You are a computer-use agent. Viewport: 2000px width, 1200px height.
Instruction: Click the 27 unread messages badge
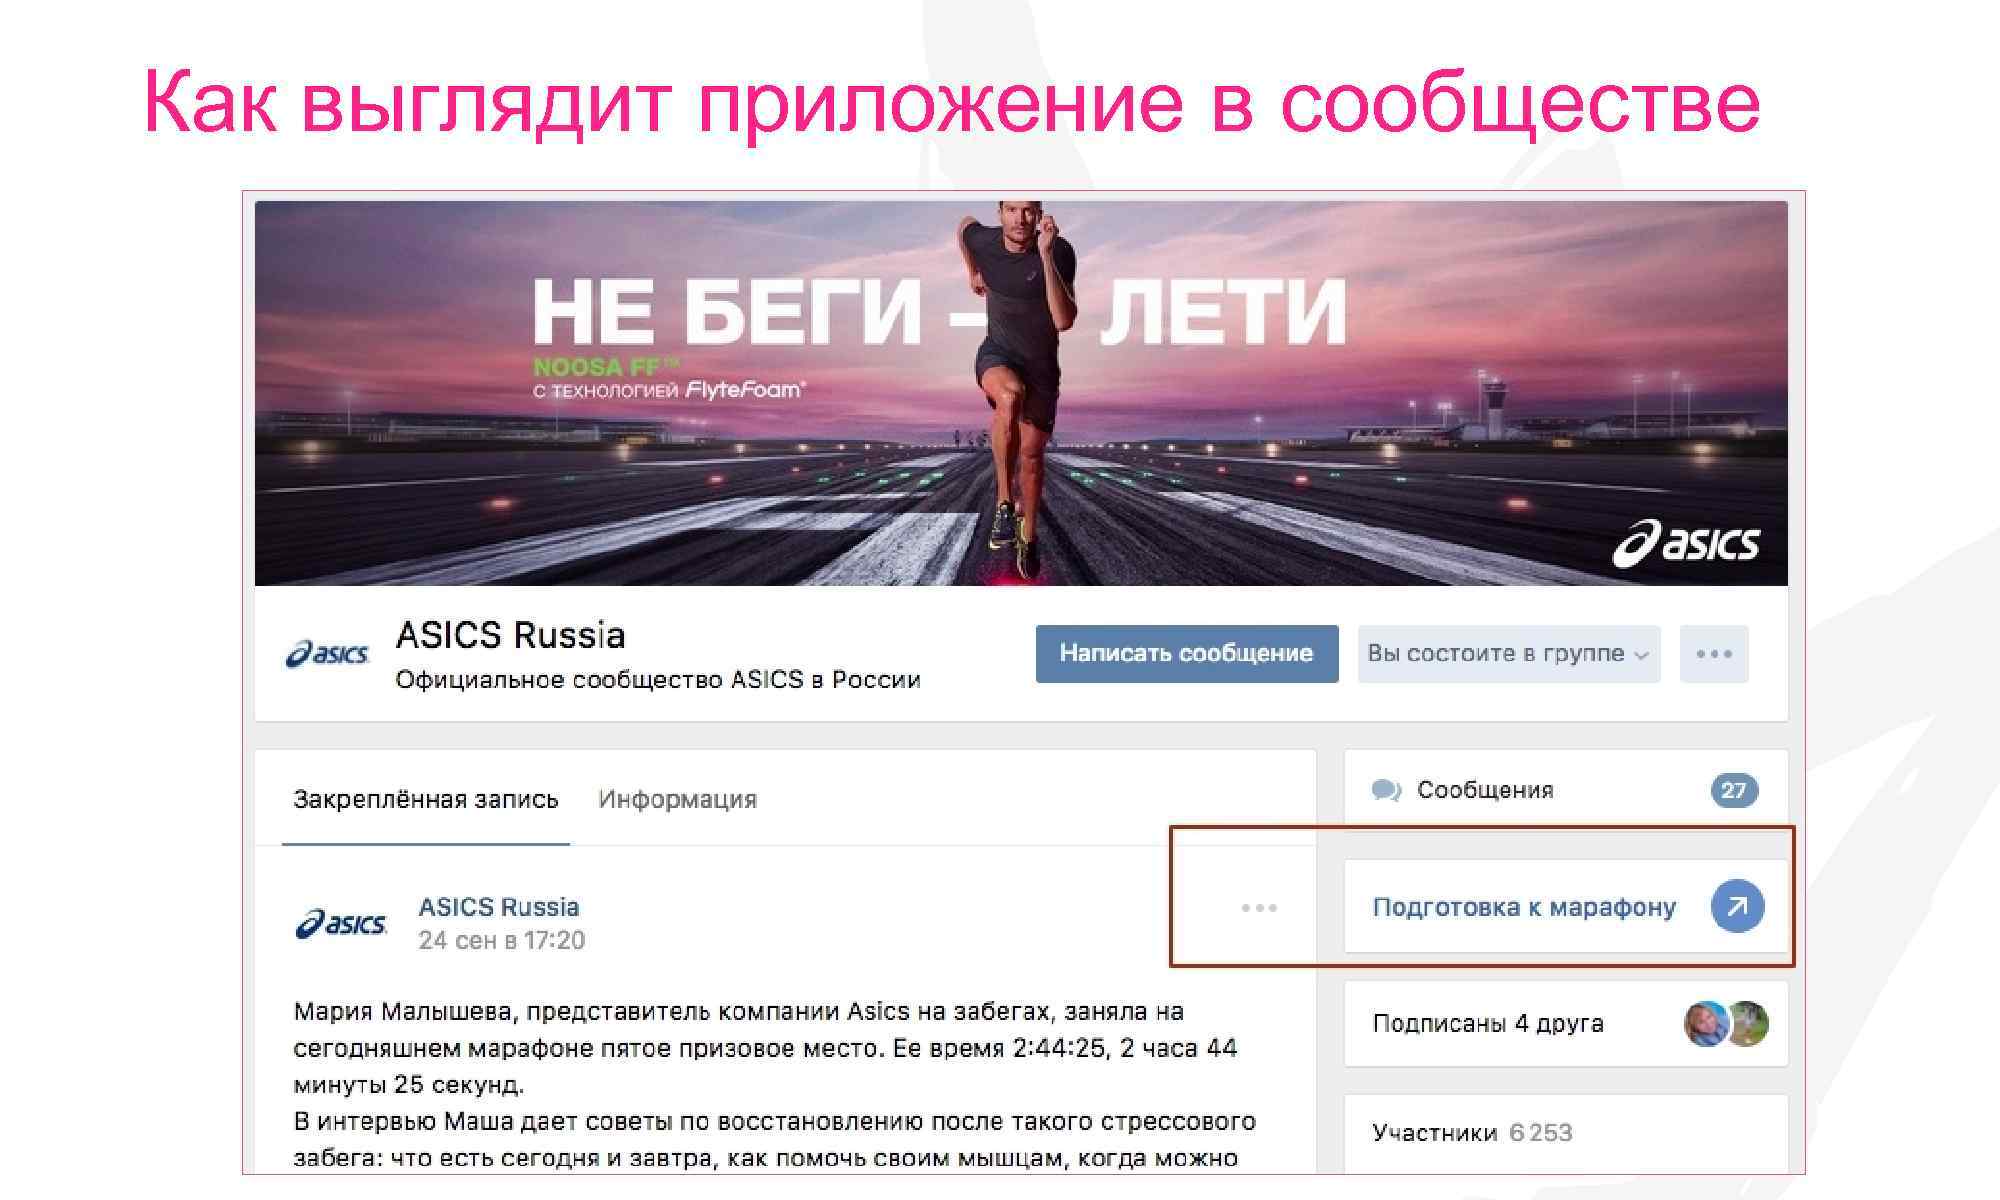coord(1734,790)
